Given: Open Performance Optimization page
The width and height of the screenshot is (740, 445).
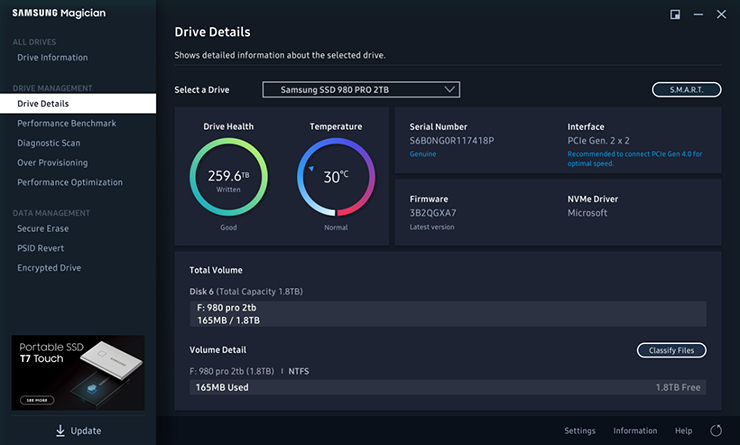Looking at the screenshot, I should 70,182.
